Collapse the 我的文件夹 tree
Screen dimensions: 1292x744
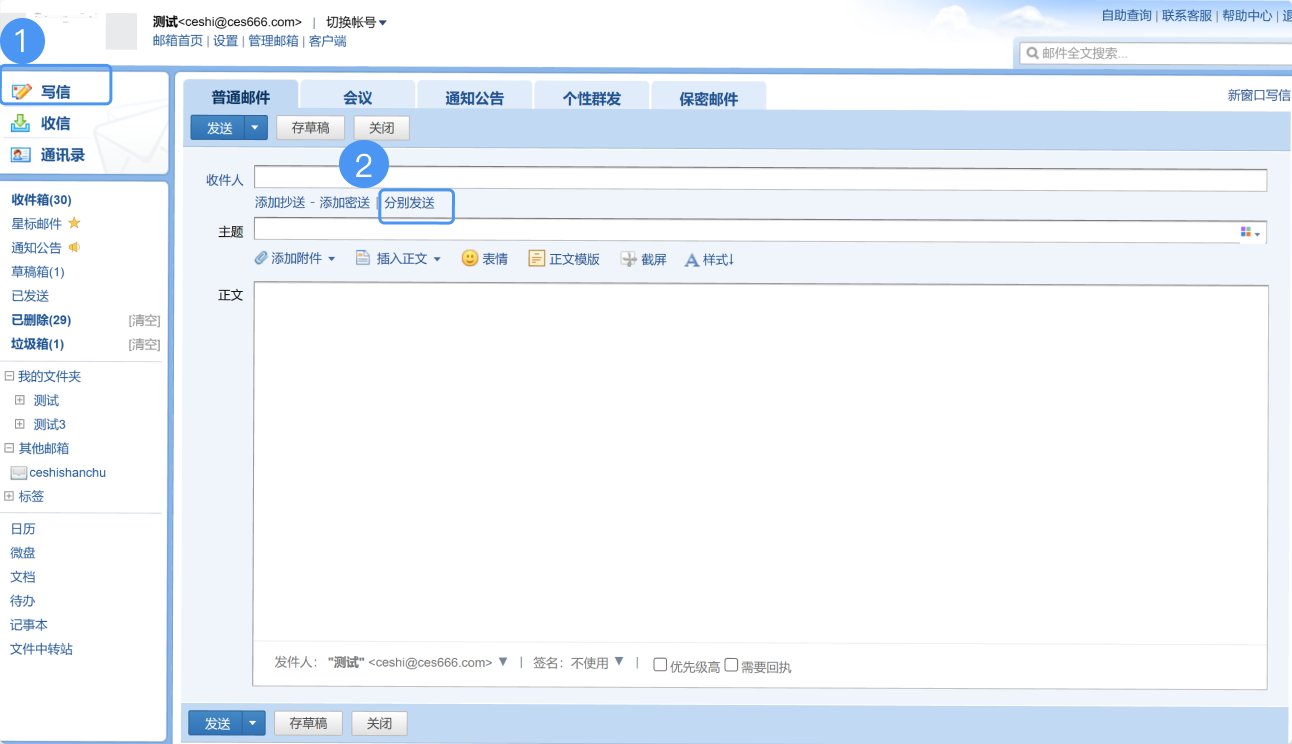[9, 376]
